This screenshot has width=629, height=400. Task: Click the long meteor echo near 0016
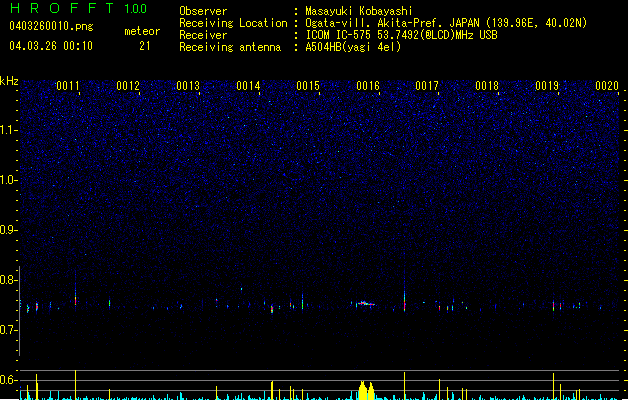(x=365, y=304)
